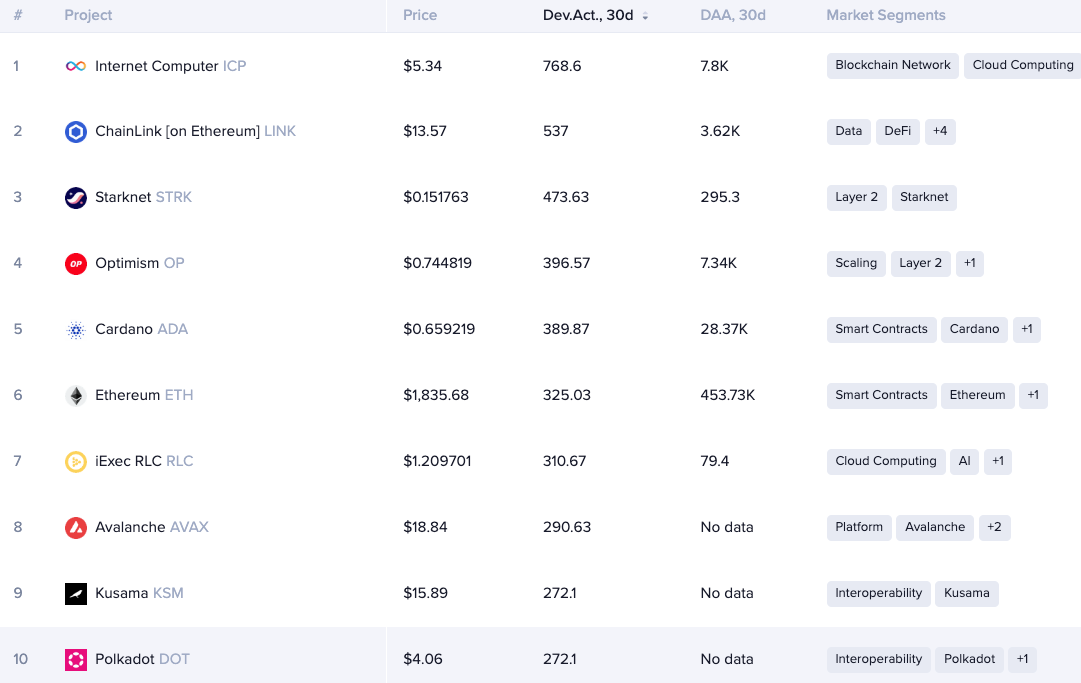Select Layer 2 tag in Starknet row

pos(856,197)
